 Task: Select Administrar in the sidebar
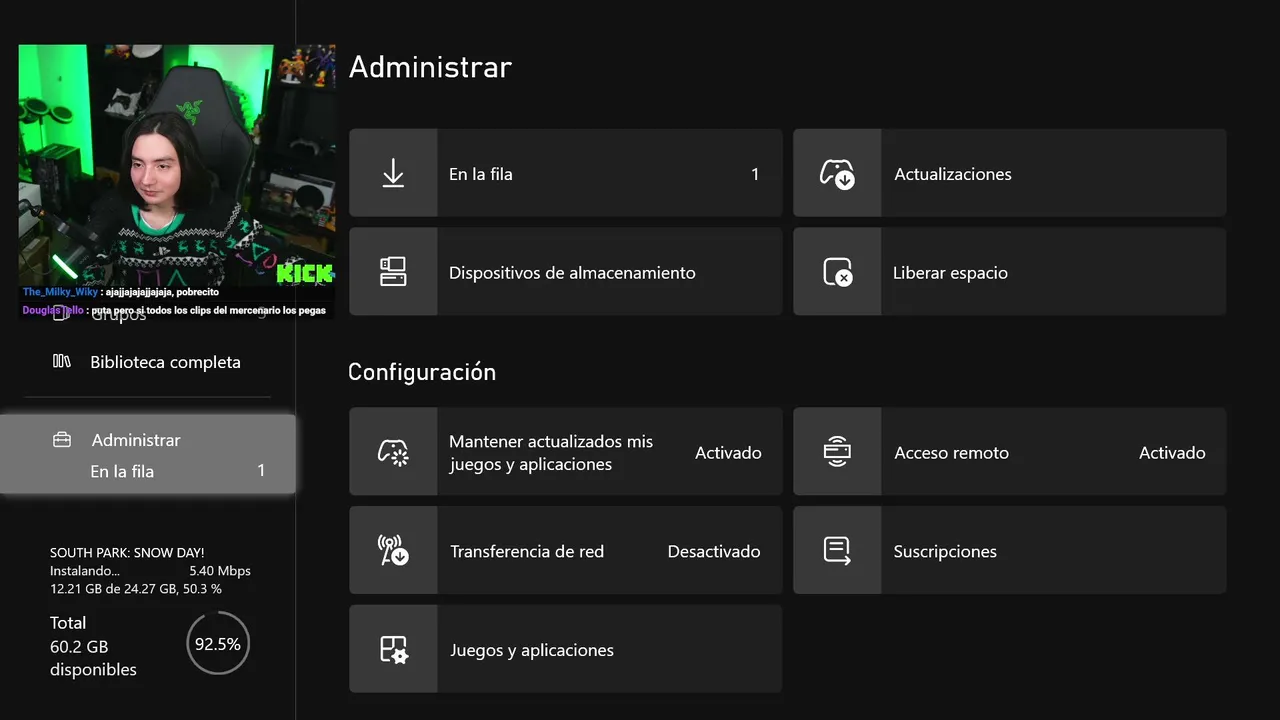click(x=136, y=440)
